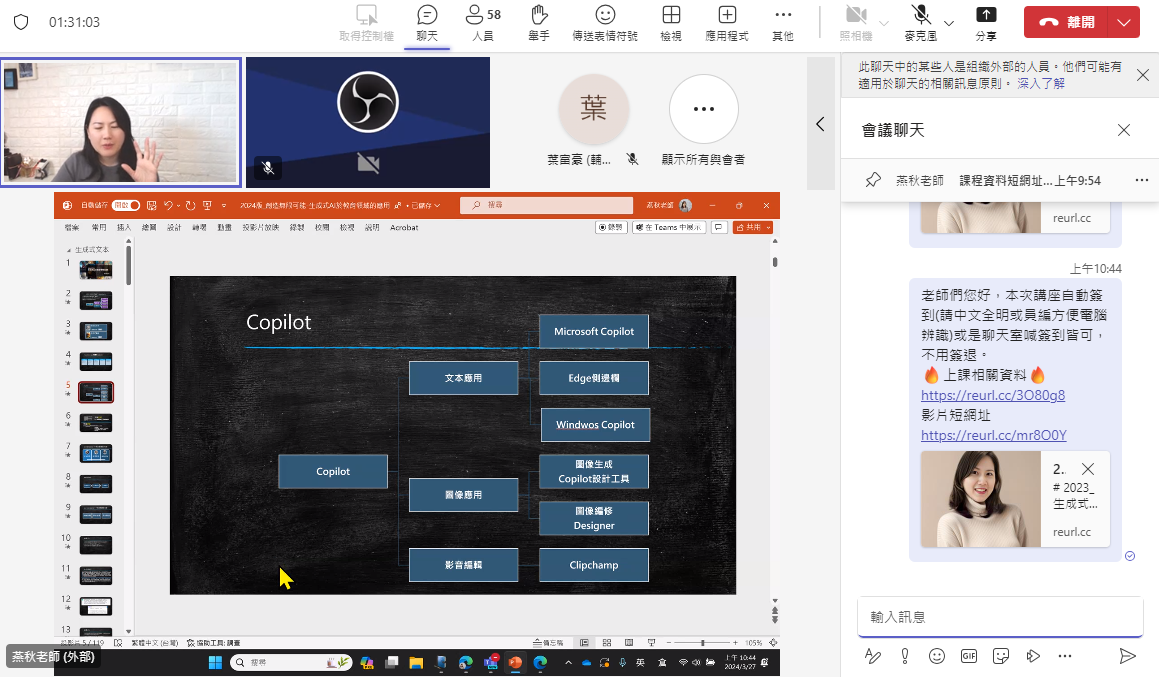Image resolution: width=1159 pixels, height=677 pixels.
Task: Expand the Quick Access Toolbar customize arrow
Action: tap(223, 205)
